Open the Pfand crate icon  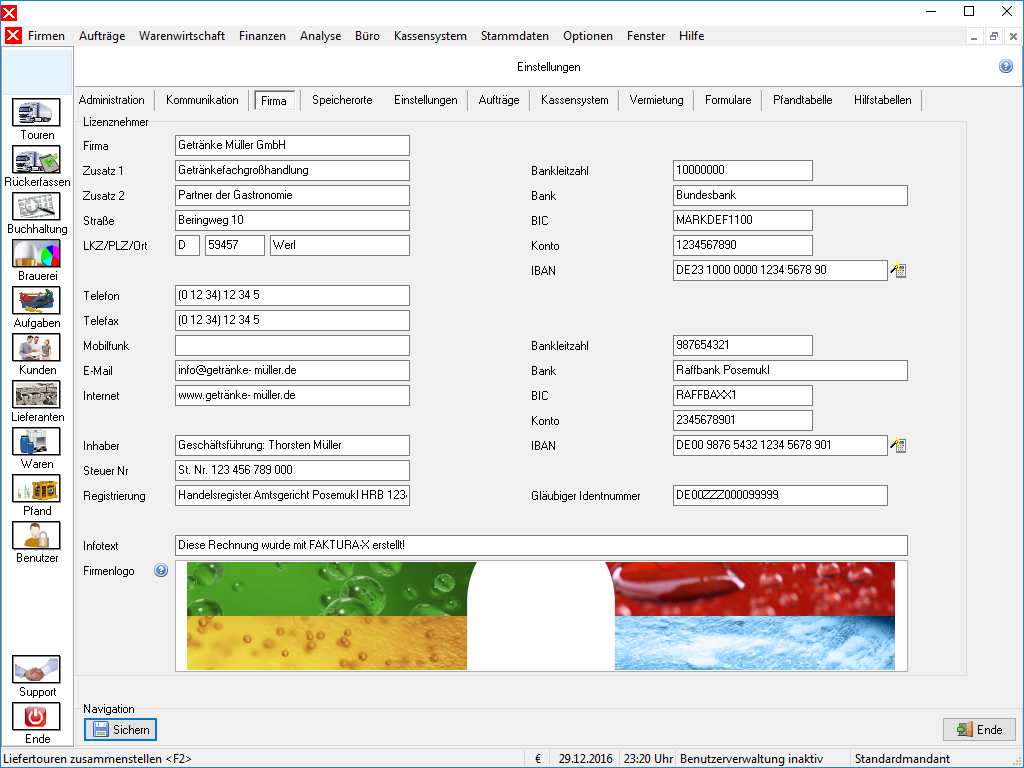36,488
